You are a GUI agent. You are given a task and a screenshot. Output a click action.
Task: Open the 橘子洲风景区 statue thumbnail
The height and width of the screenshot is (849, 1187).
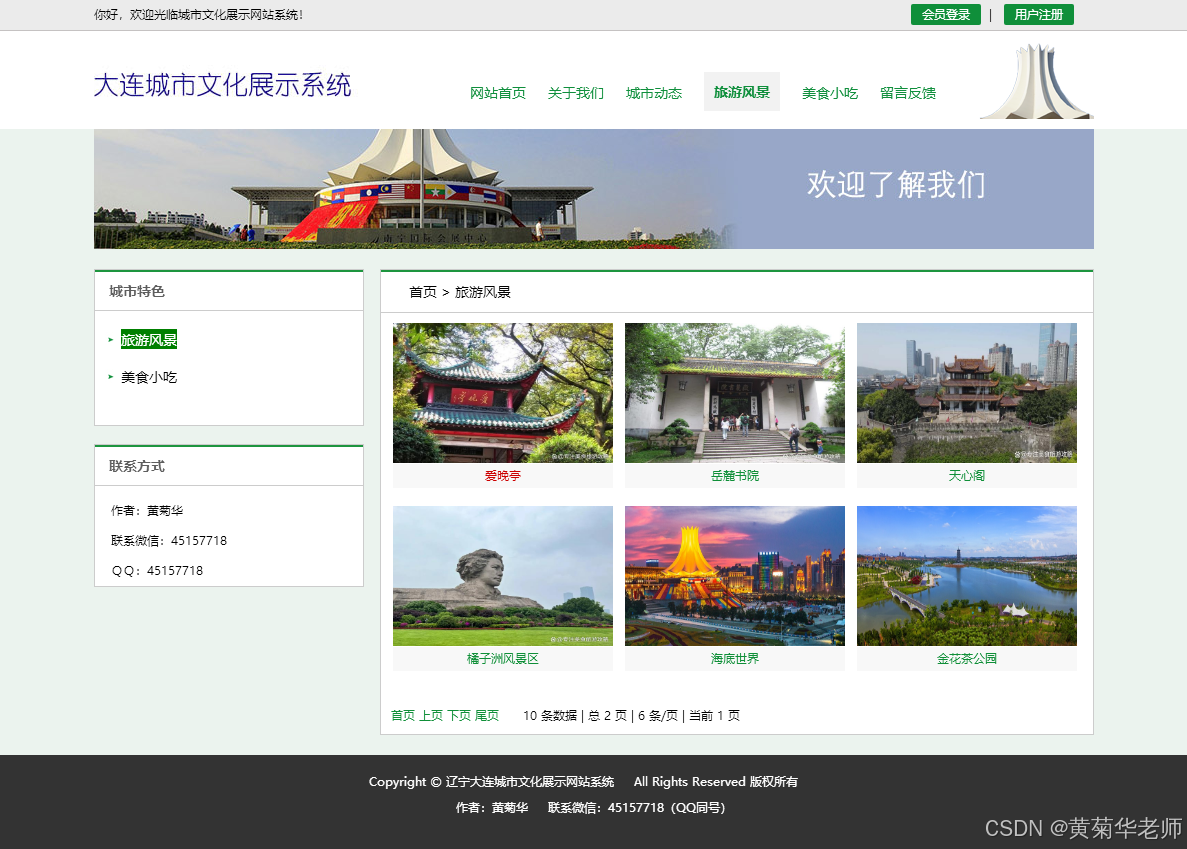[503, 576]
